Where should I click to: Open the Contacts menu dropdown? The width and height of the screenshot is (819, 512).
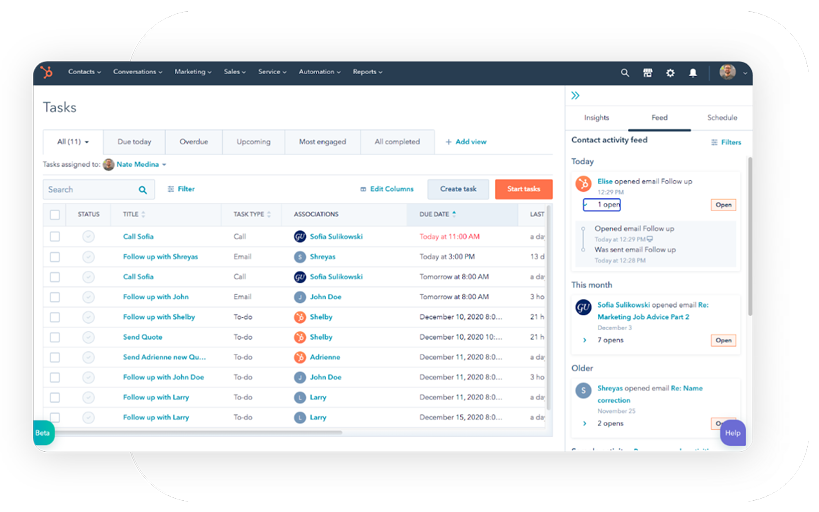(x=84, y=72)
